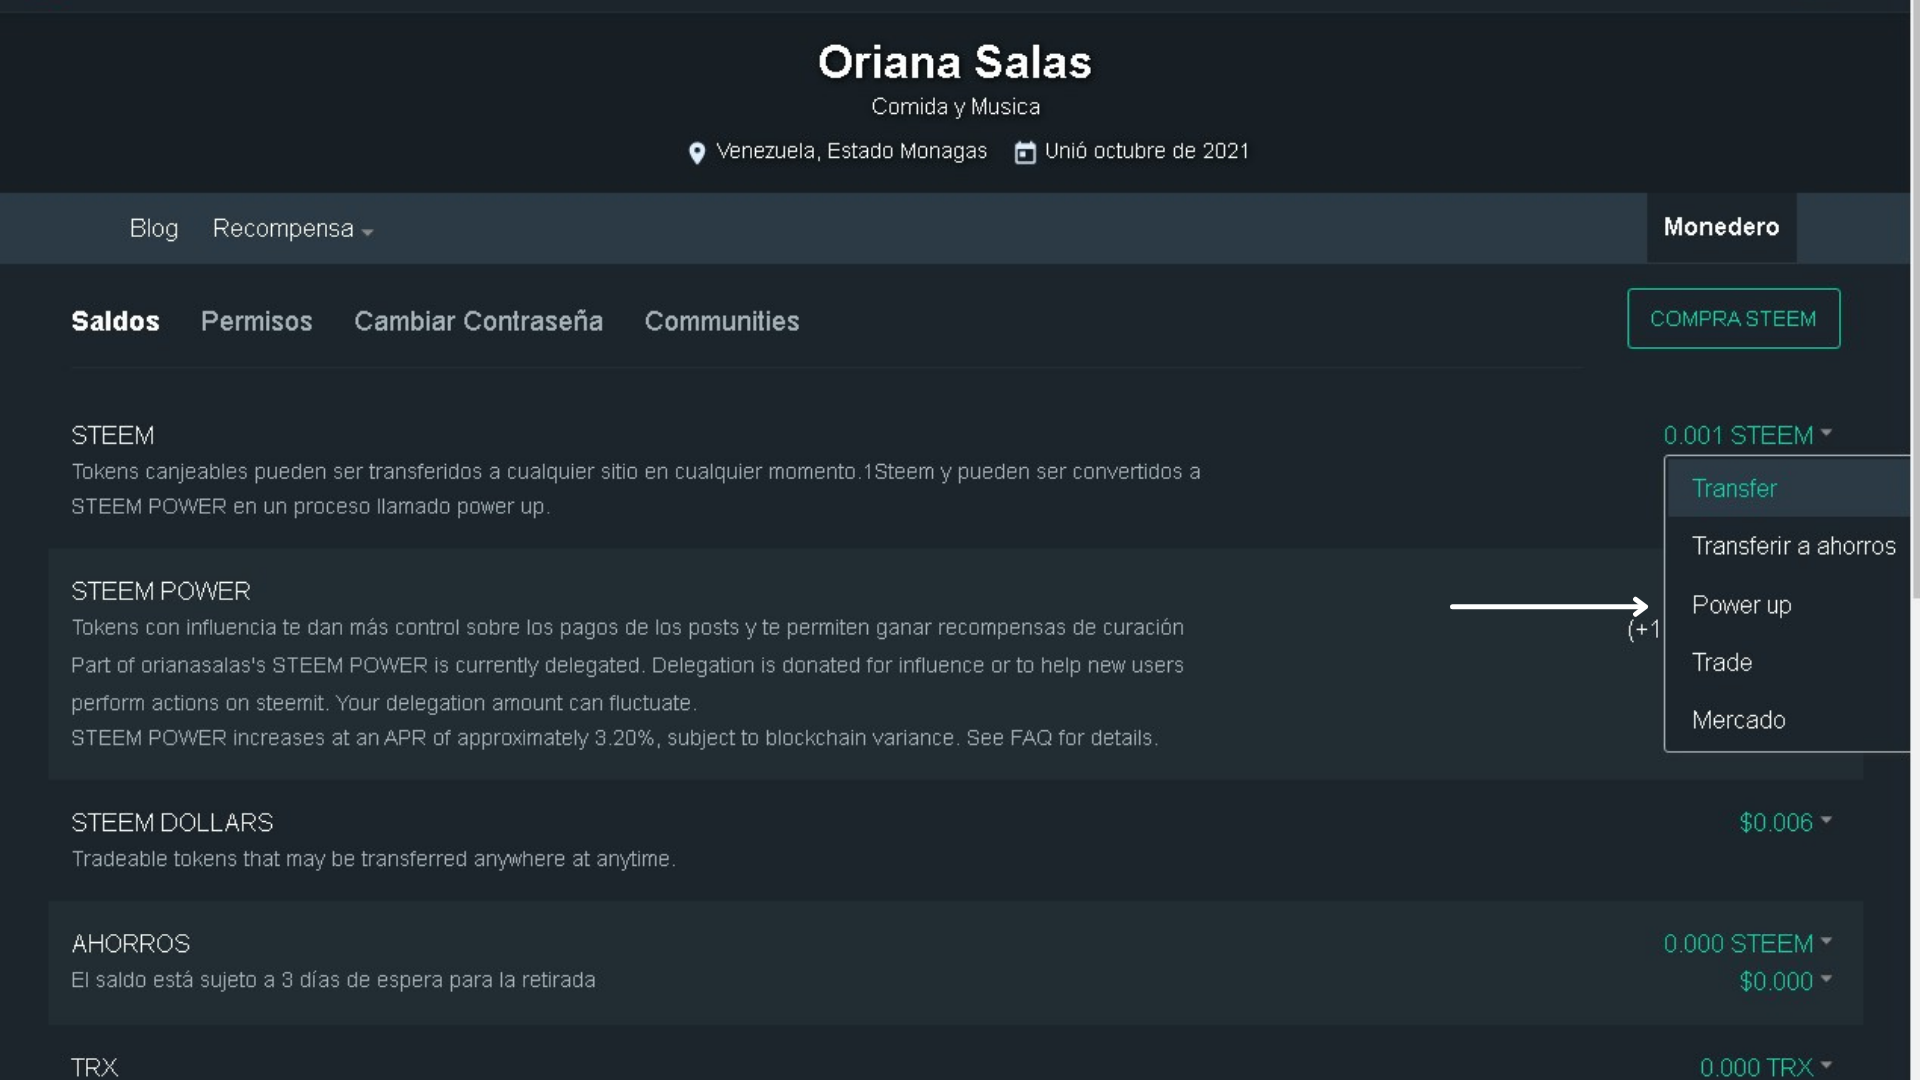
Task: Select Trade from the dropdown menu
Action: [x=1721, y=662]
